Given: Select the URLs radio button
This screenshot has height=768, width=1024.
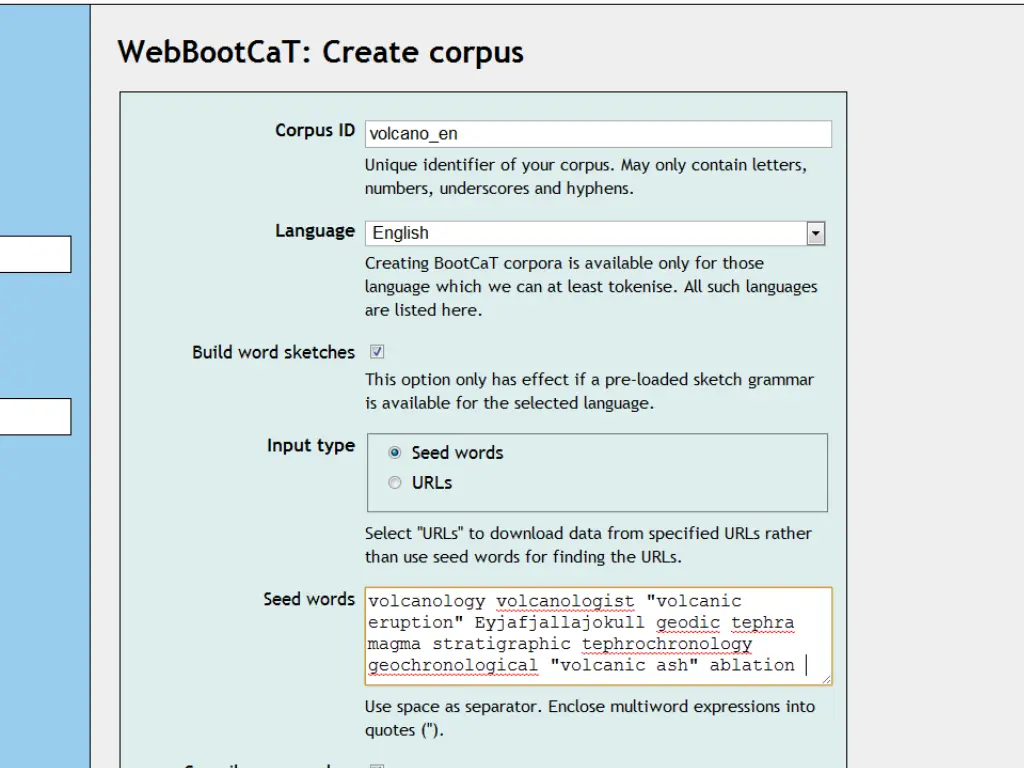Looking at the screenshot, I should (x=395, y=483).
